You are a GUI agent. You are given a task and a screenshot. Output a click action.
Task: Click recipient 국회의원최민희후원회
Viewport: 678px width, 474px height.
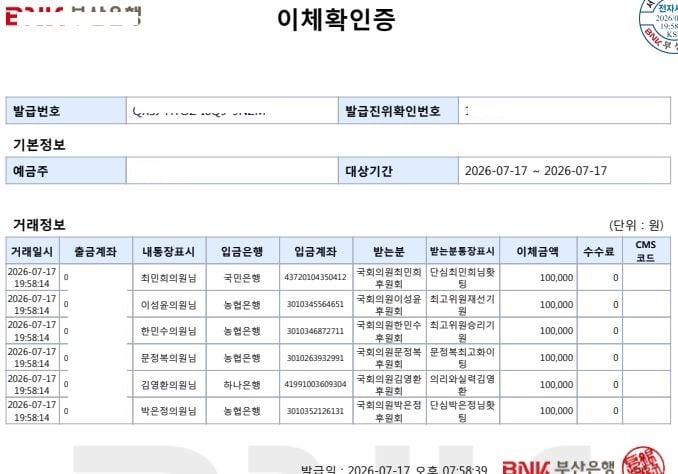[389, 278]
